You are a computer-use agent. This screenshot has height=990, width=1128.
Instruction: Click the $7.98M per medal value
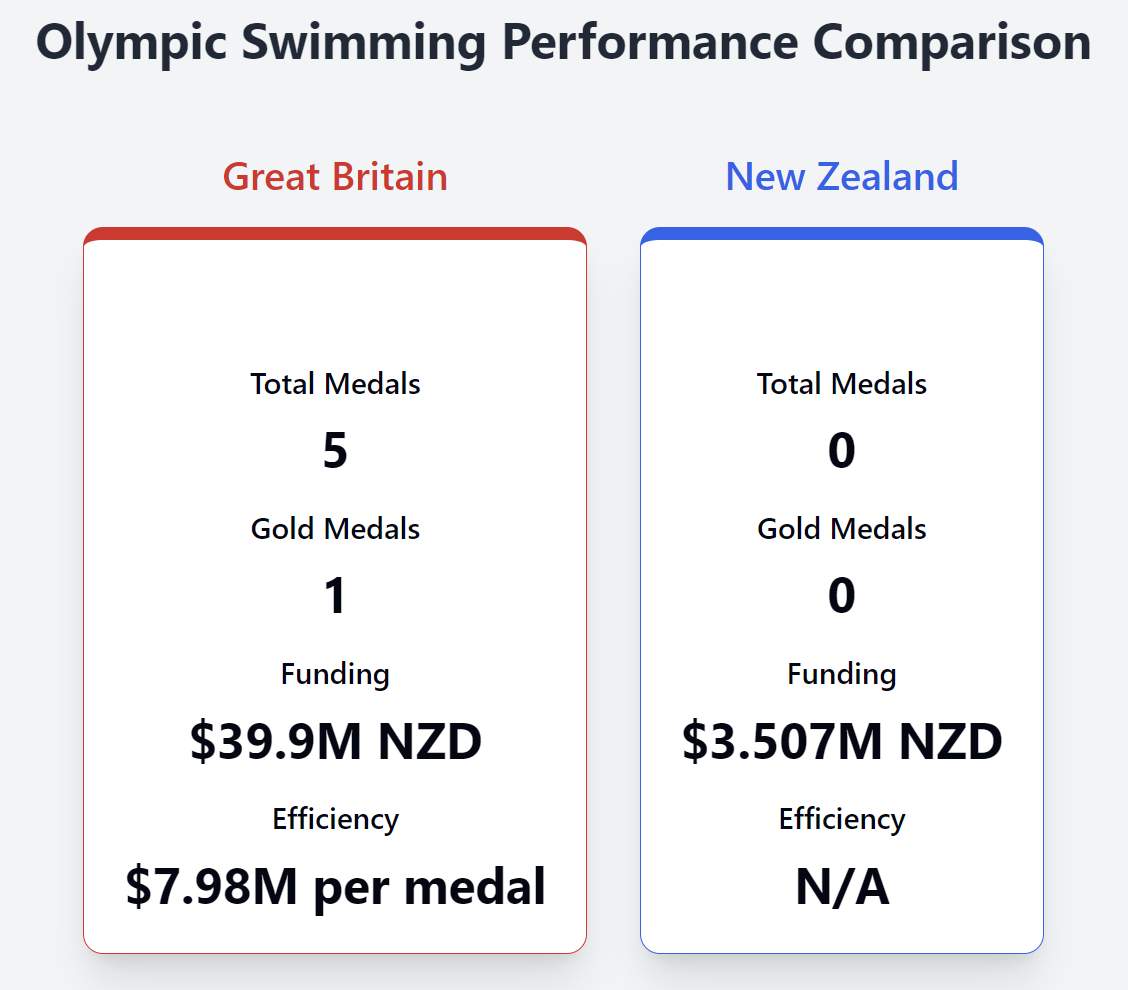tap(335, 887)
